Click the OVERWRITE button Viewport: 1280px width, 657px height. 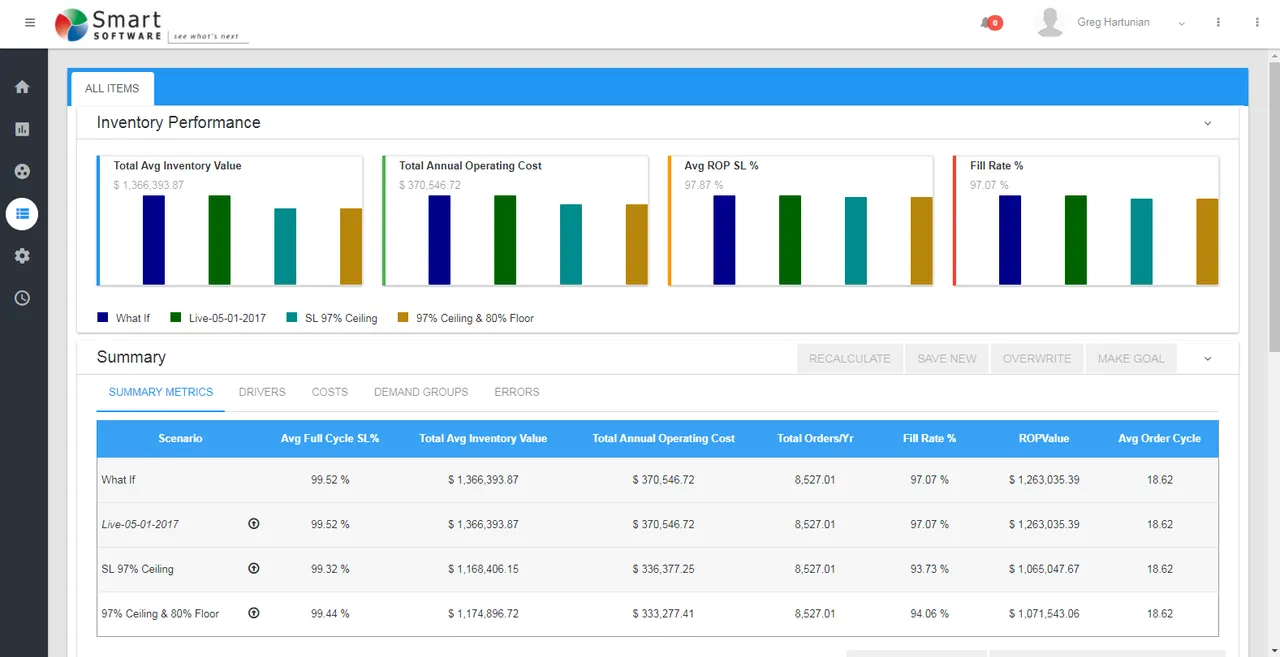(x=1037, y=359)
